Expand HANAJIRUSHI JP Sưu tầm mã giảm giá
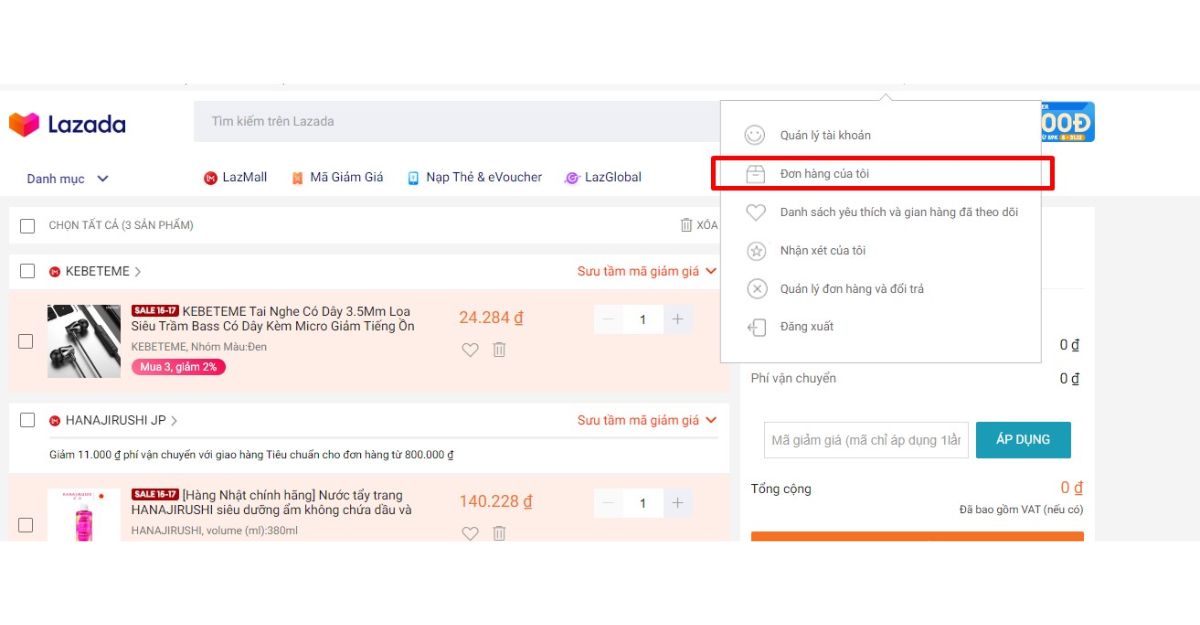This screenshot has width=1200, height=625. point(647,420)
